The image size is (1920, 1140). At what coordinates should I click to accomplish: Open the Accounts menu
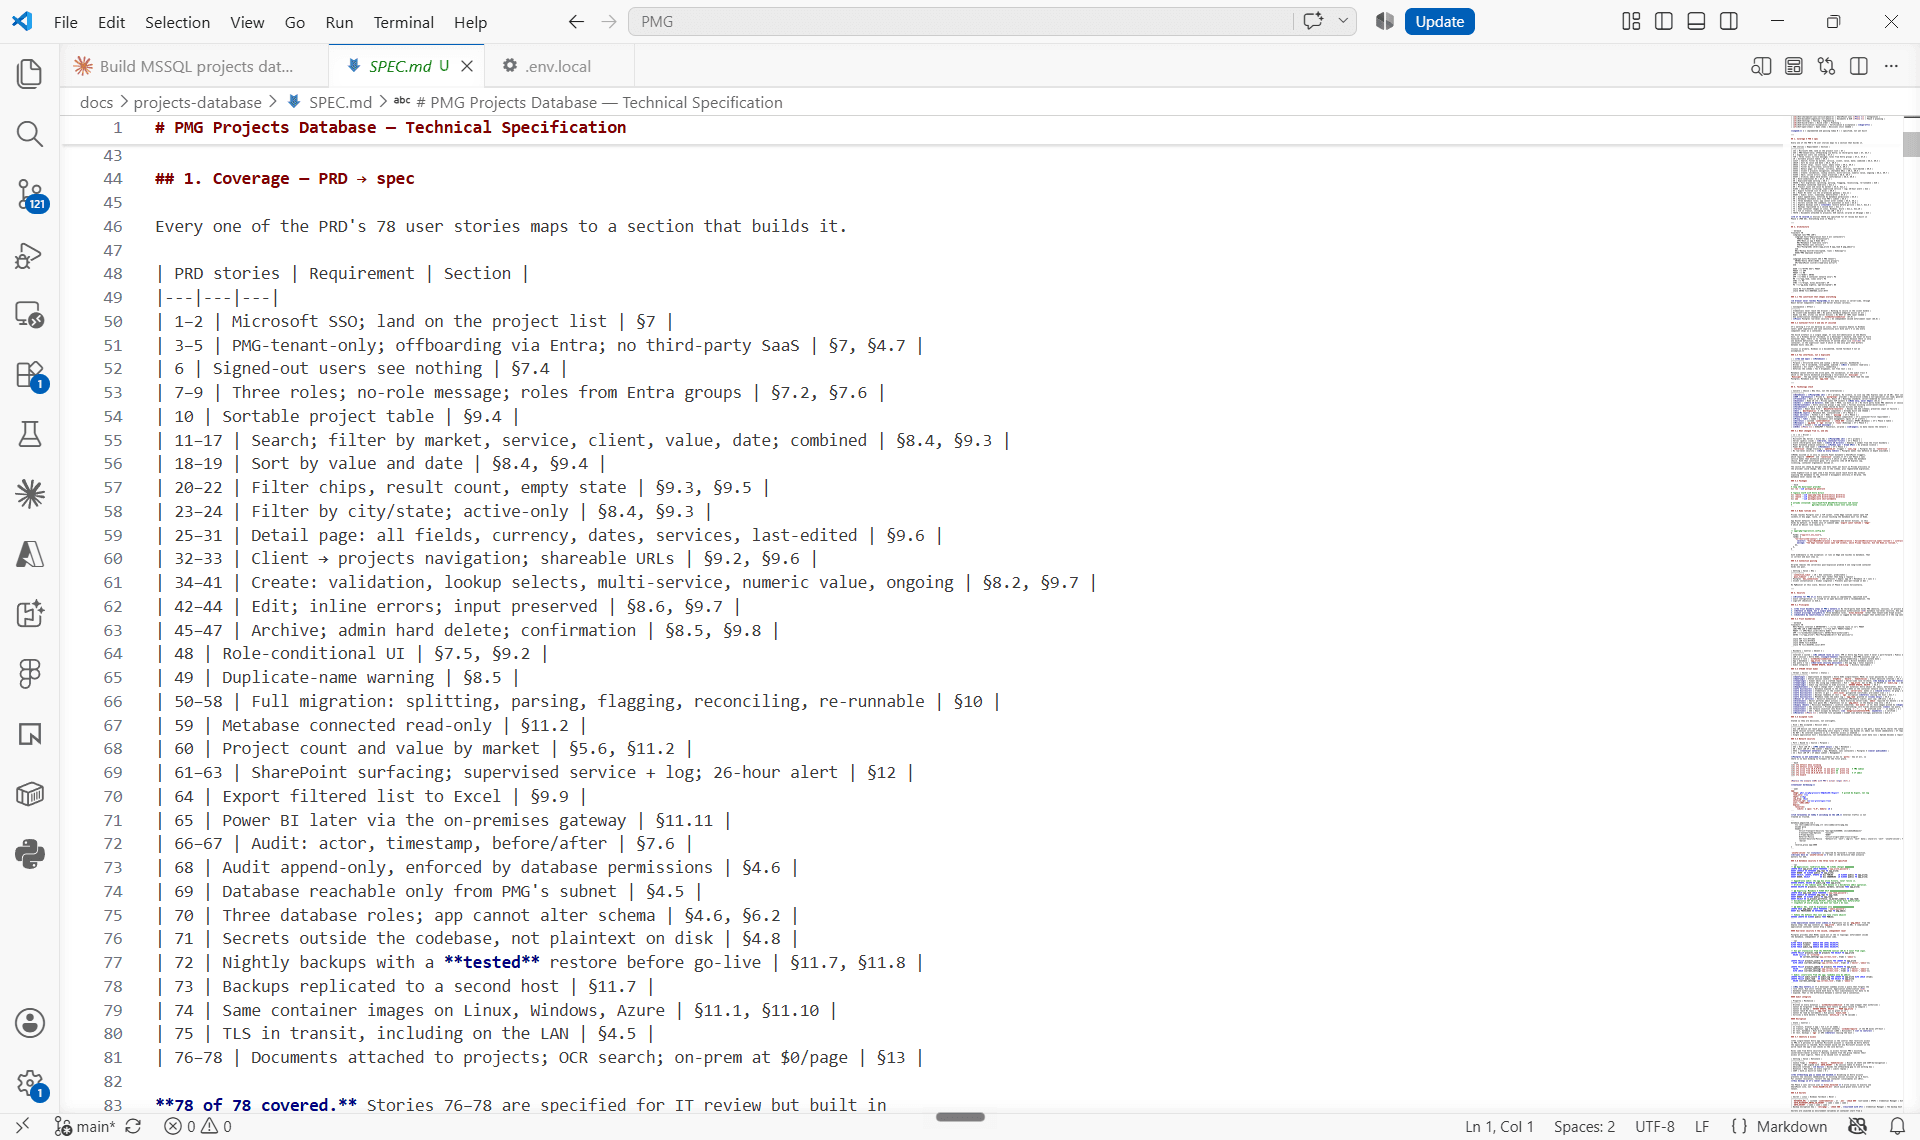coord(30,1023)
